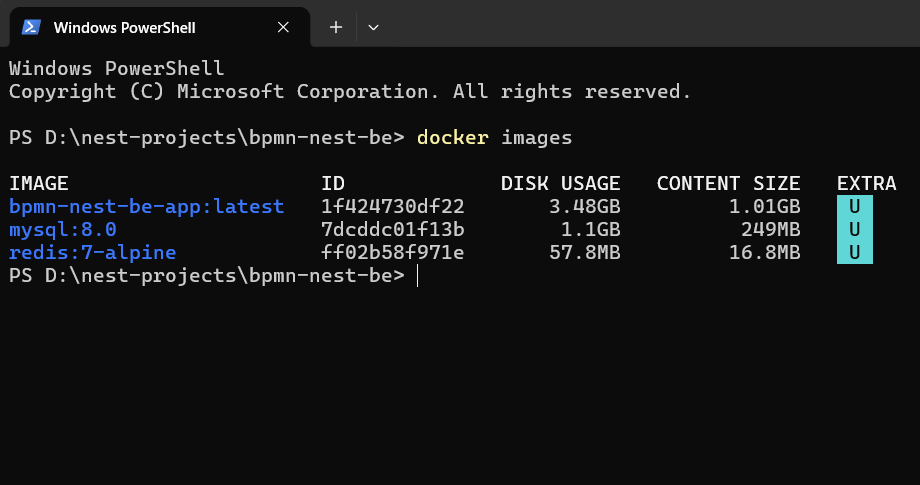This screenshot has height=485, width=920.
Task: Click the DISK USAGE column header
Action: [560, 184]
